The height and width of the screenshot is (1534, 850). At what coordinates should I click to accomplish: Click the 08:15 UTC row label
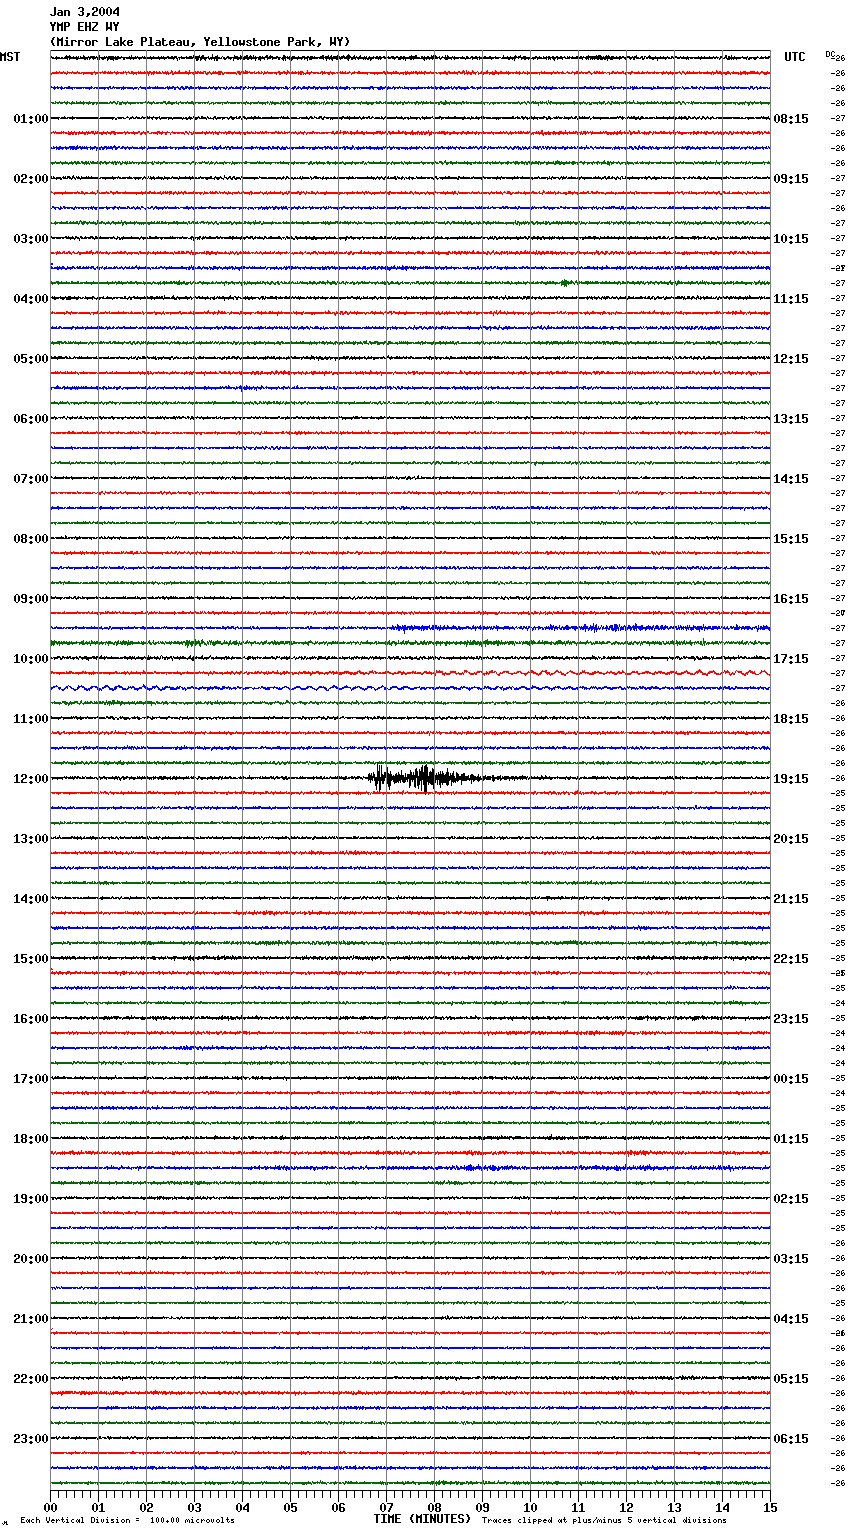pos(791,119)
